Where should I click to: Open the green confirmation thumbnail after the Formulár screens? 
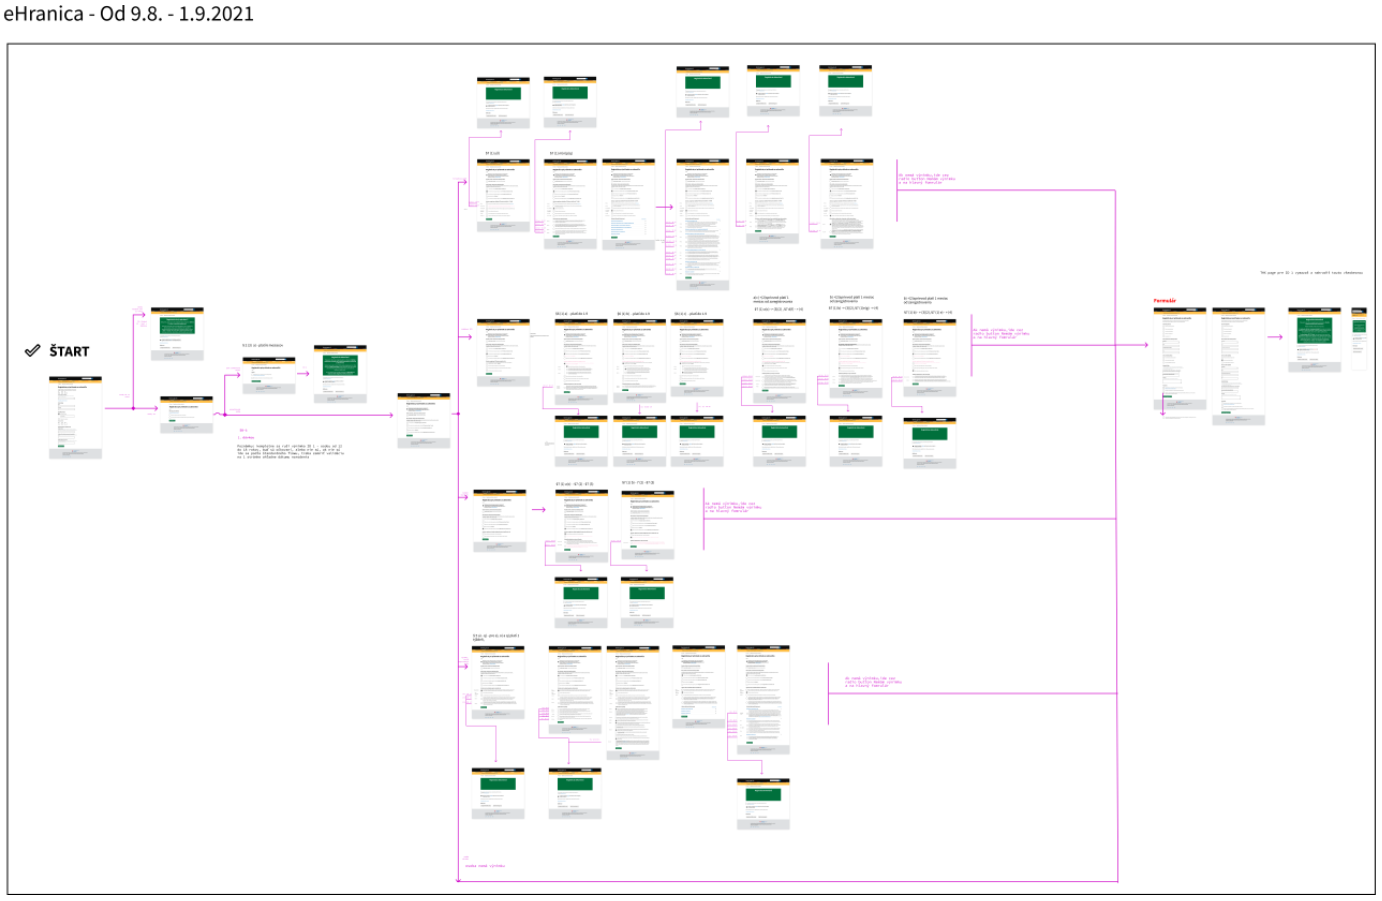[x=1314, y=340]
